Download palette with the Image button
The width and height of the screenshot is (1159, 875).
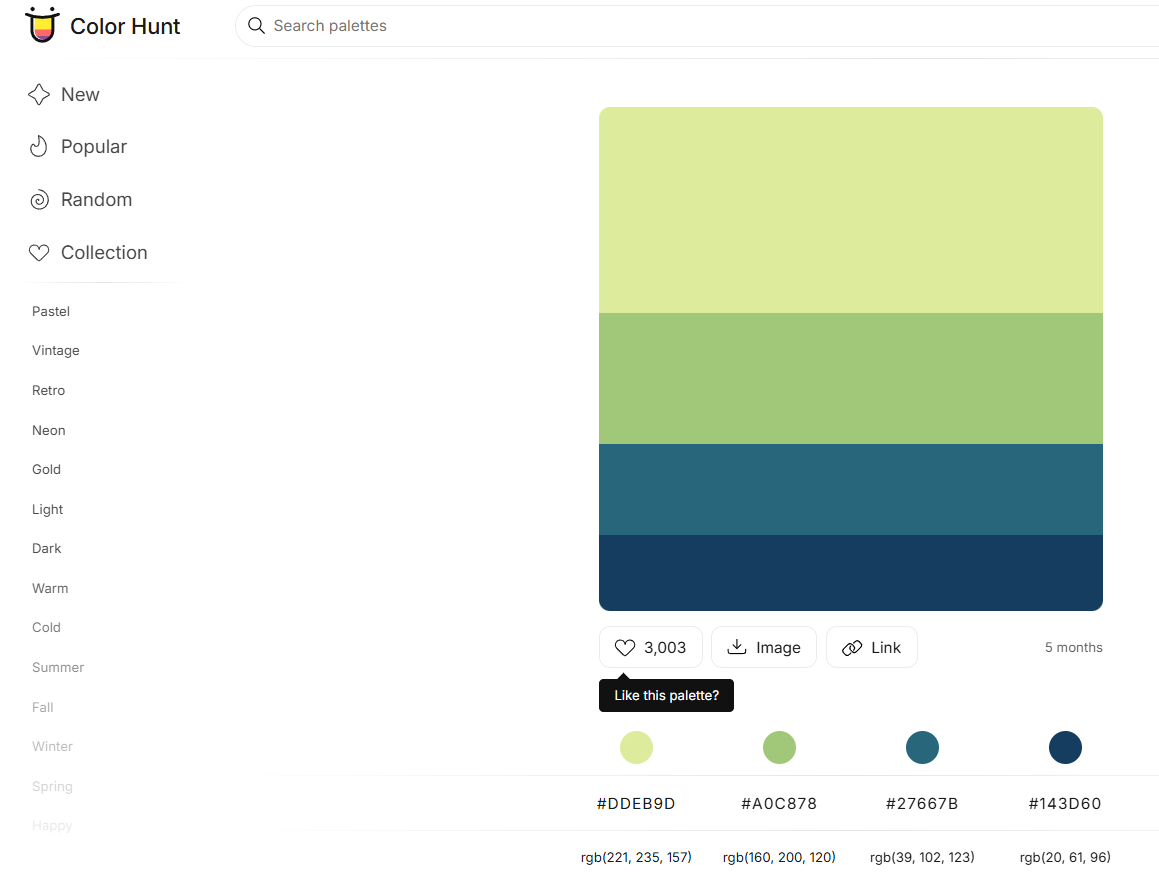tap(764, 647)
